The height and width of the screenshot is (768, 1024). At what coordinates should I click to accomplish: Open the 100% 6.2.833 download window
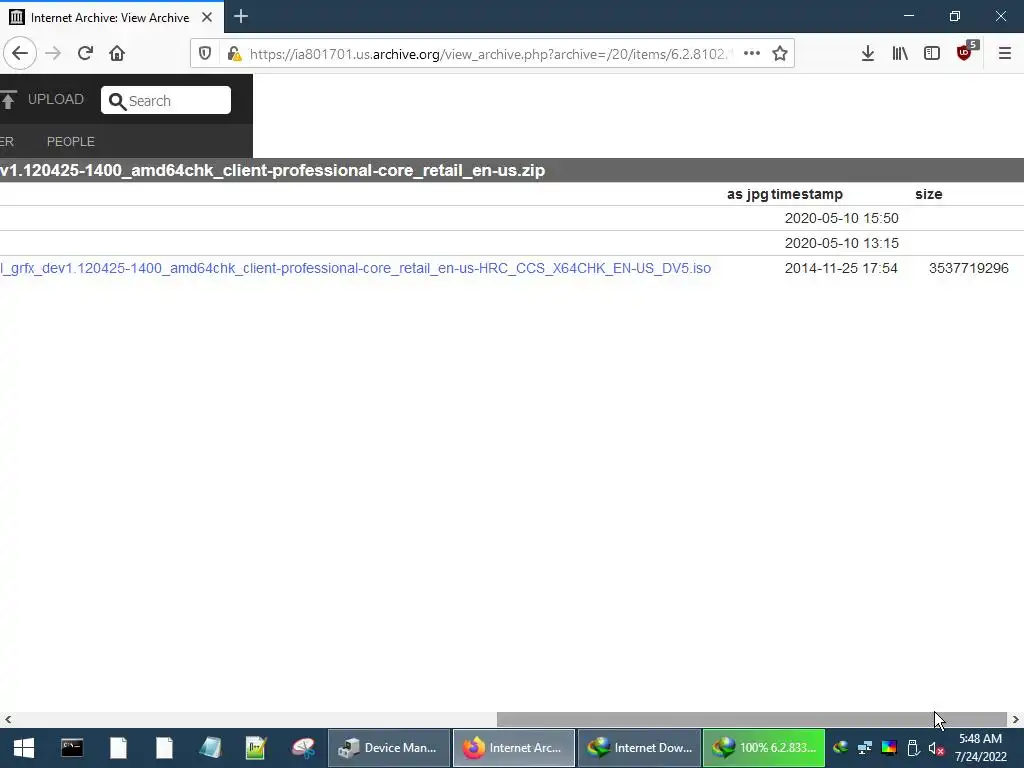[x=764, y=748]
